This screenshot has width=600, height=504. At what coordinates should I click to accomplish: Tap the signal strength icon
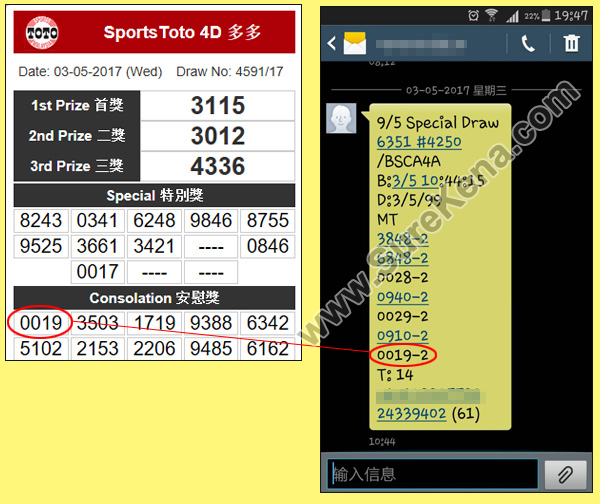tap(512, 16)
